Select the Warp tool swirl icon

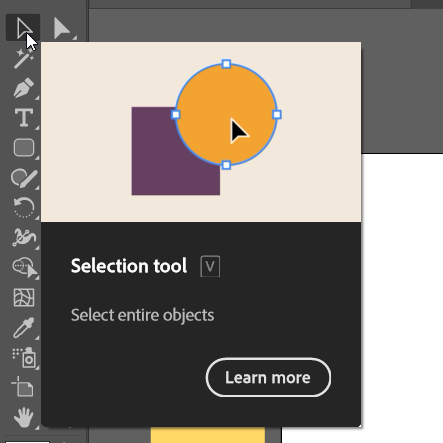(24, 237)
